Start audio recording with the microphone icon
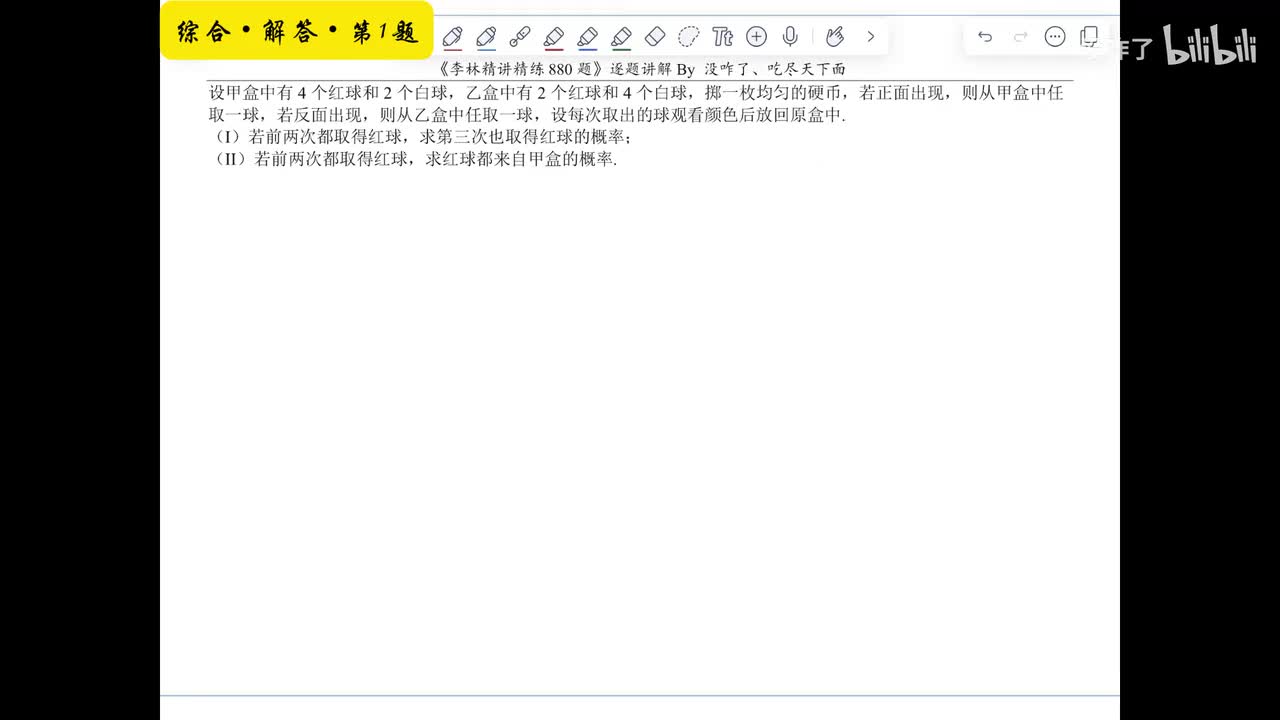 790,37
